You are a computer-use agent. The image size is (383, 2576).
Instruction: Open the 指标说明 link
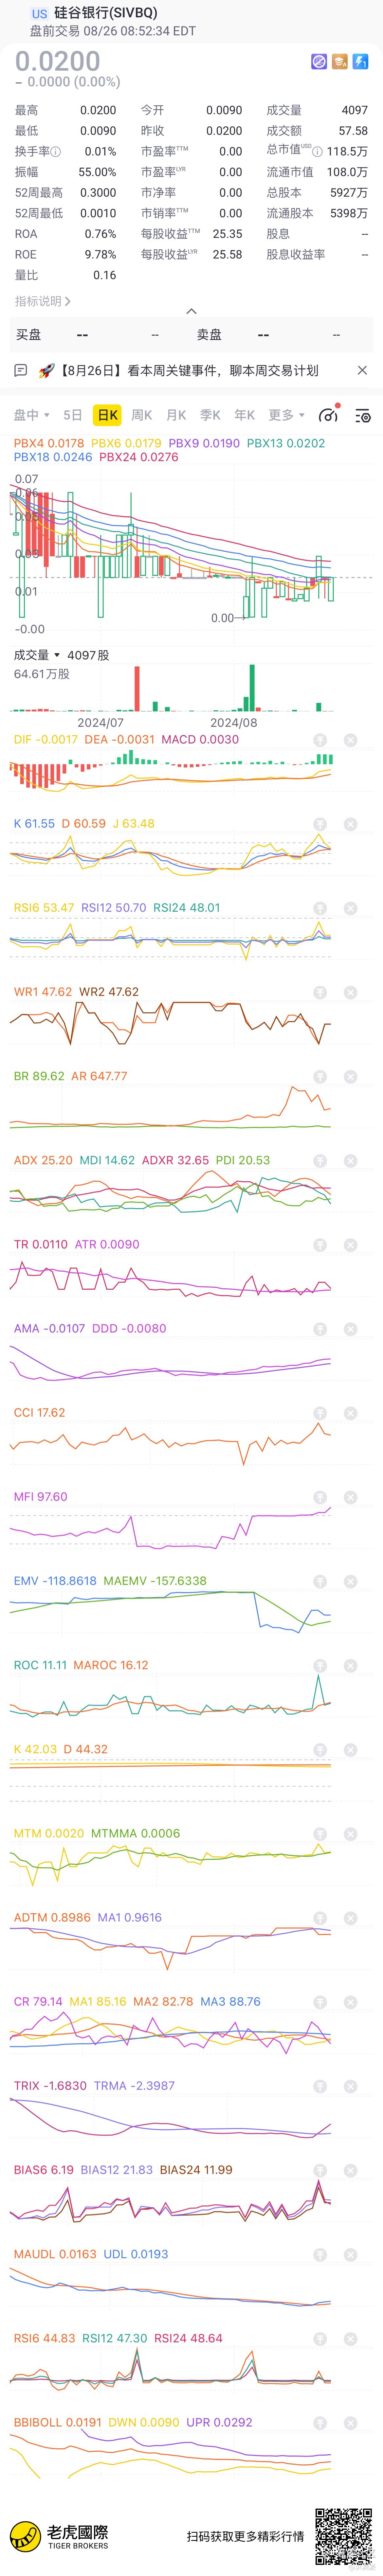coord(42,301)
